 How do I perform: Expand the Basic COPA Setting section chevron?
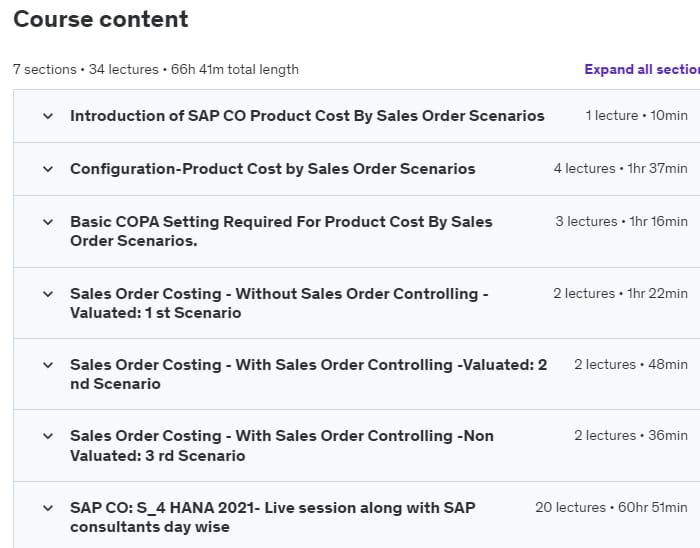[x=48, y=222]
